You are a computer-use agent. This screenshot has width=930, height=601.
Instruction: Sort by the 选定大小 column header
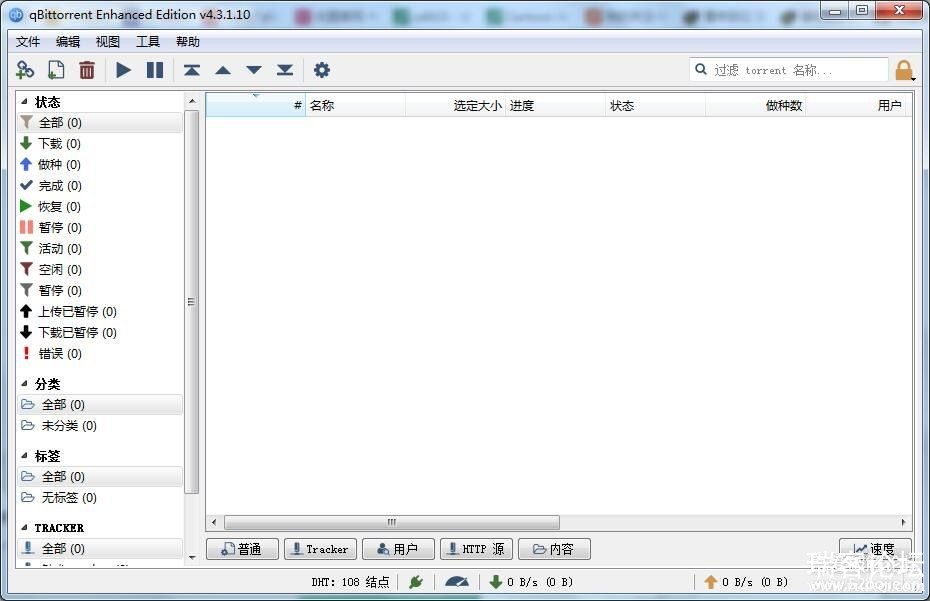[x=456, y=105]
